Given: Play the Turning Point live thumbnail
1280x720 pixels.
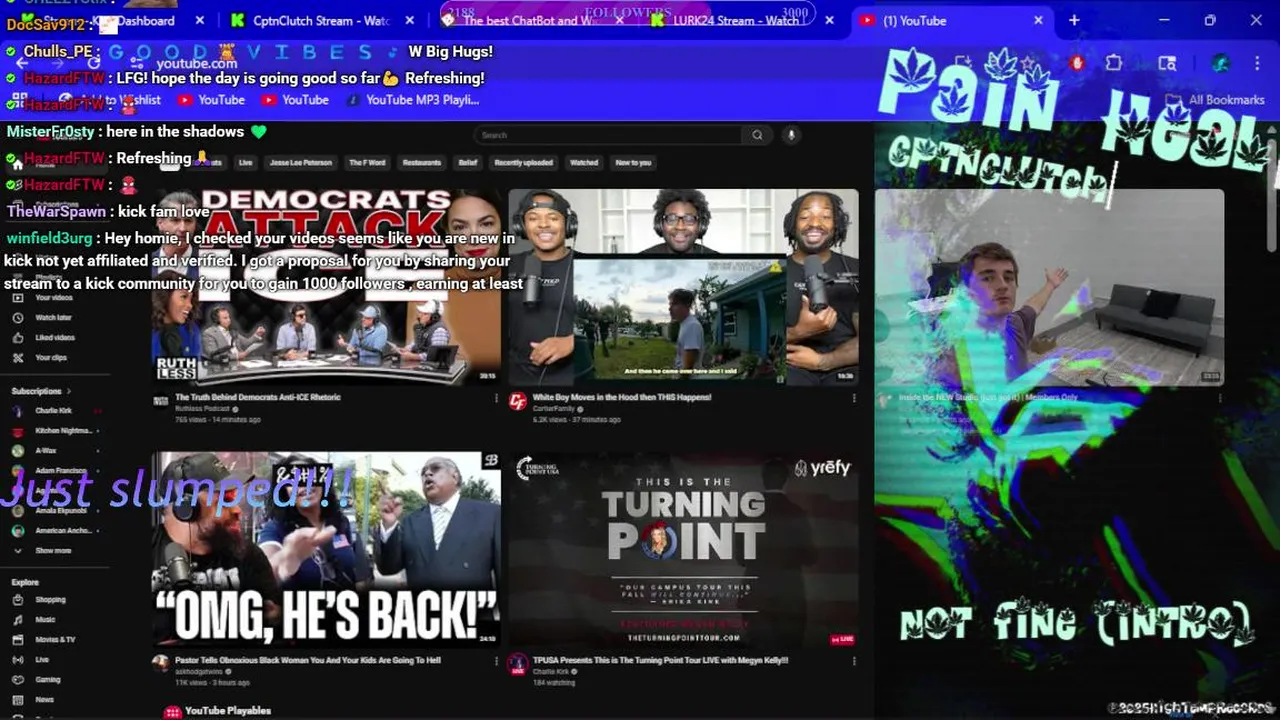Looking at the screenshot, I should [x=684, y=549].
